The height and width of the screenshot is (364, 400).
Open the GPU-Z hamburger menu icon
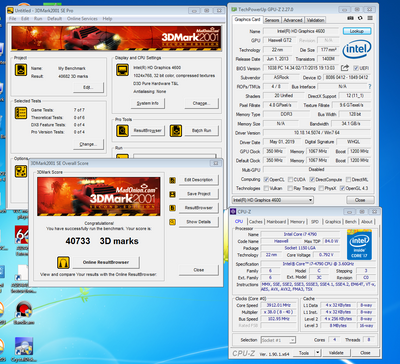coord(370,18)
